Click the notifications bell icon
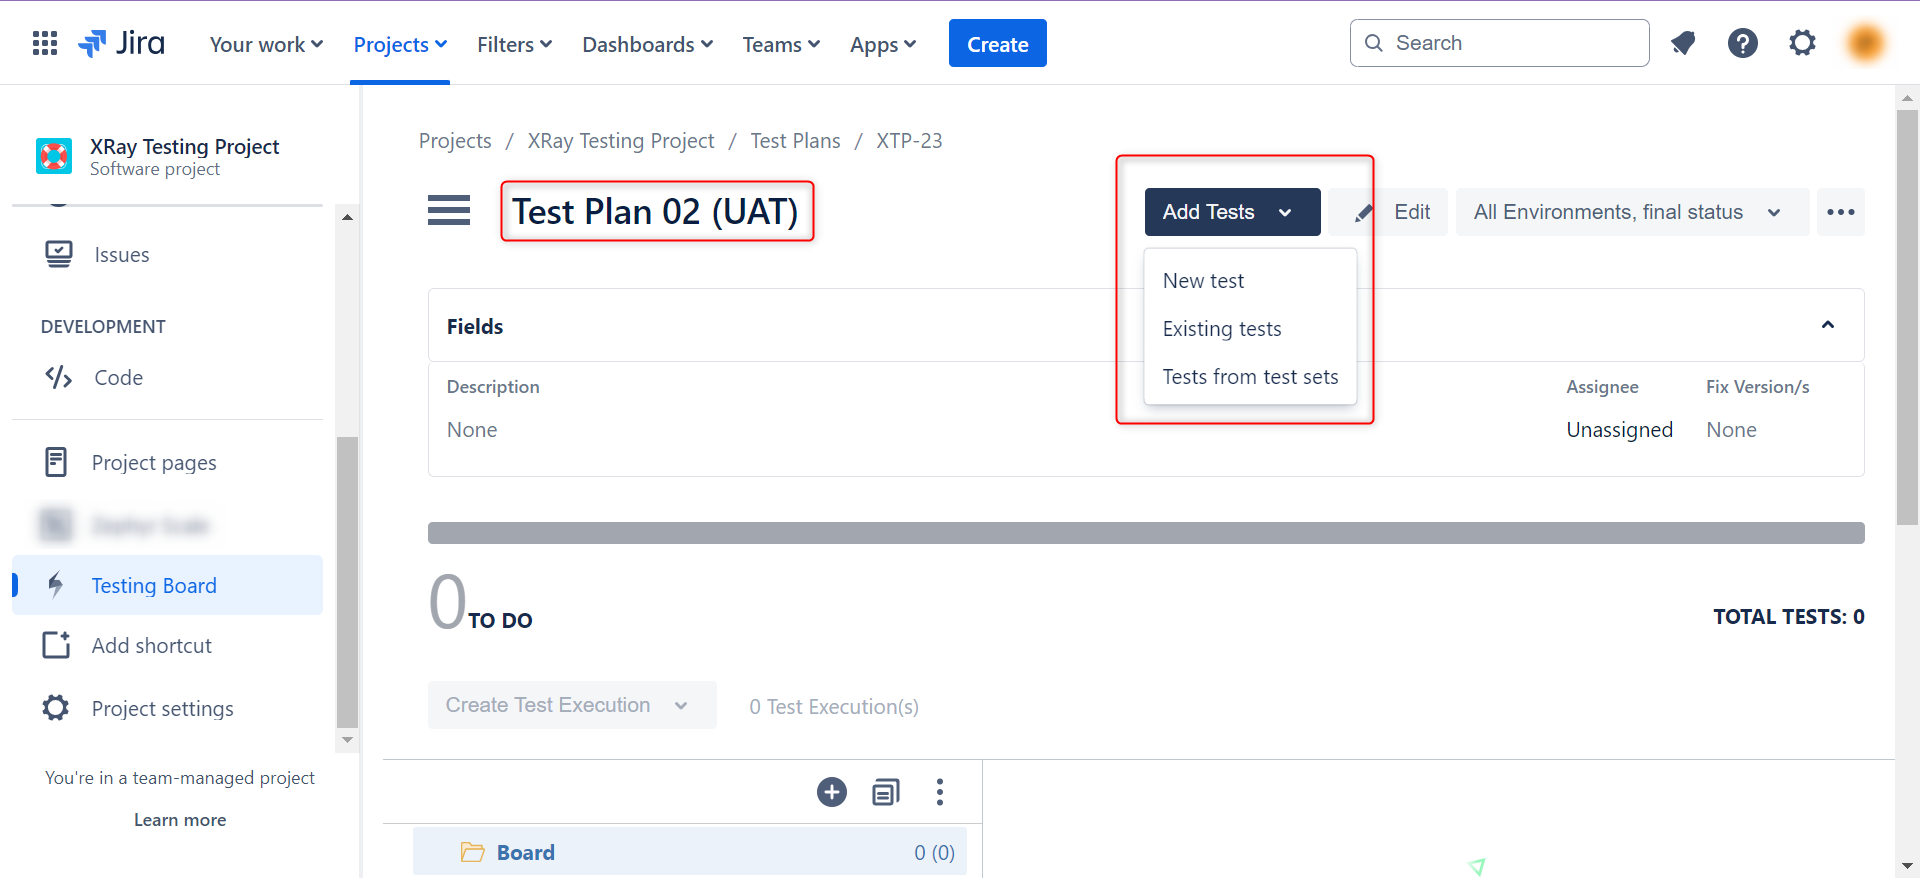Image resolution: width=1920 pixels, height=878 pixels. click(1683, 43)
